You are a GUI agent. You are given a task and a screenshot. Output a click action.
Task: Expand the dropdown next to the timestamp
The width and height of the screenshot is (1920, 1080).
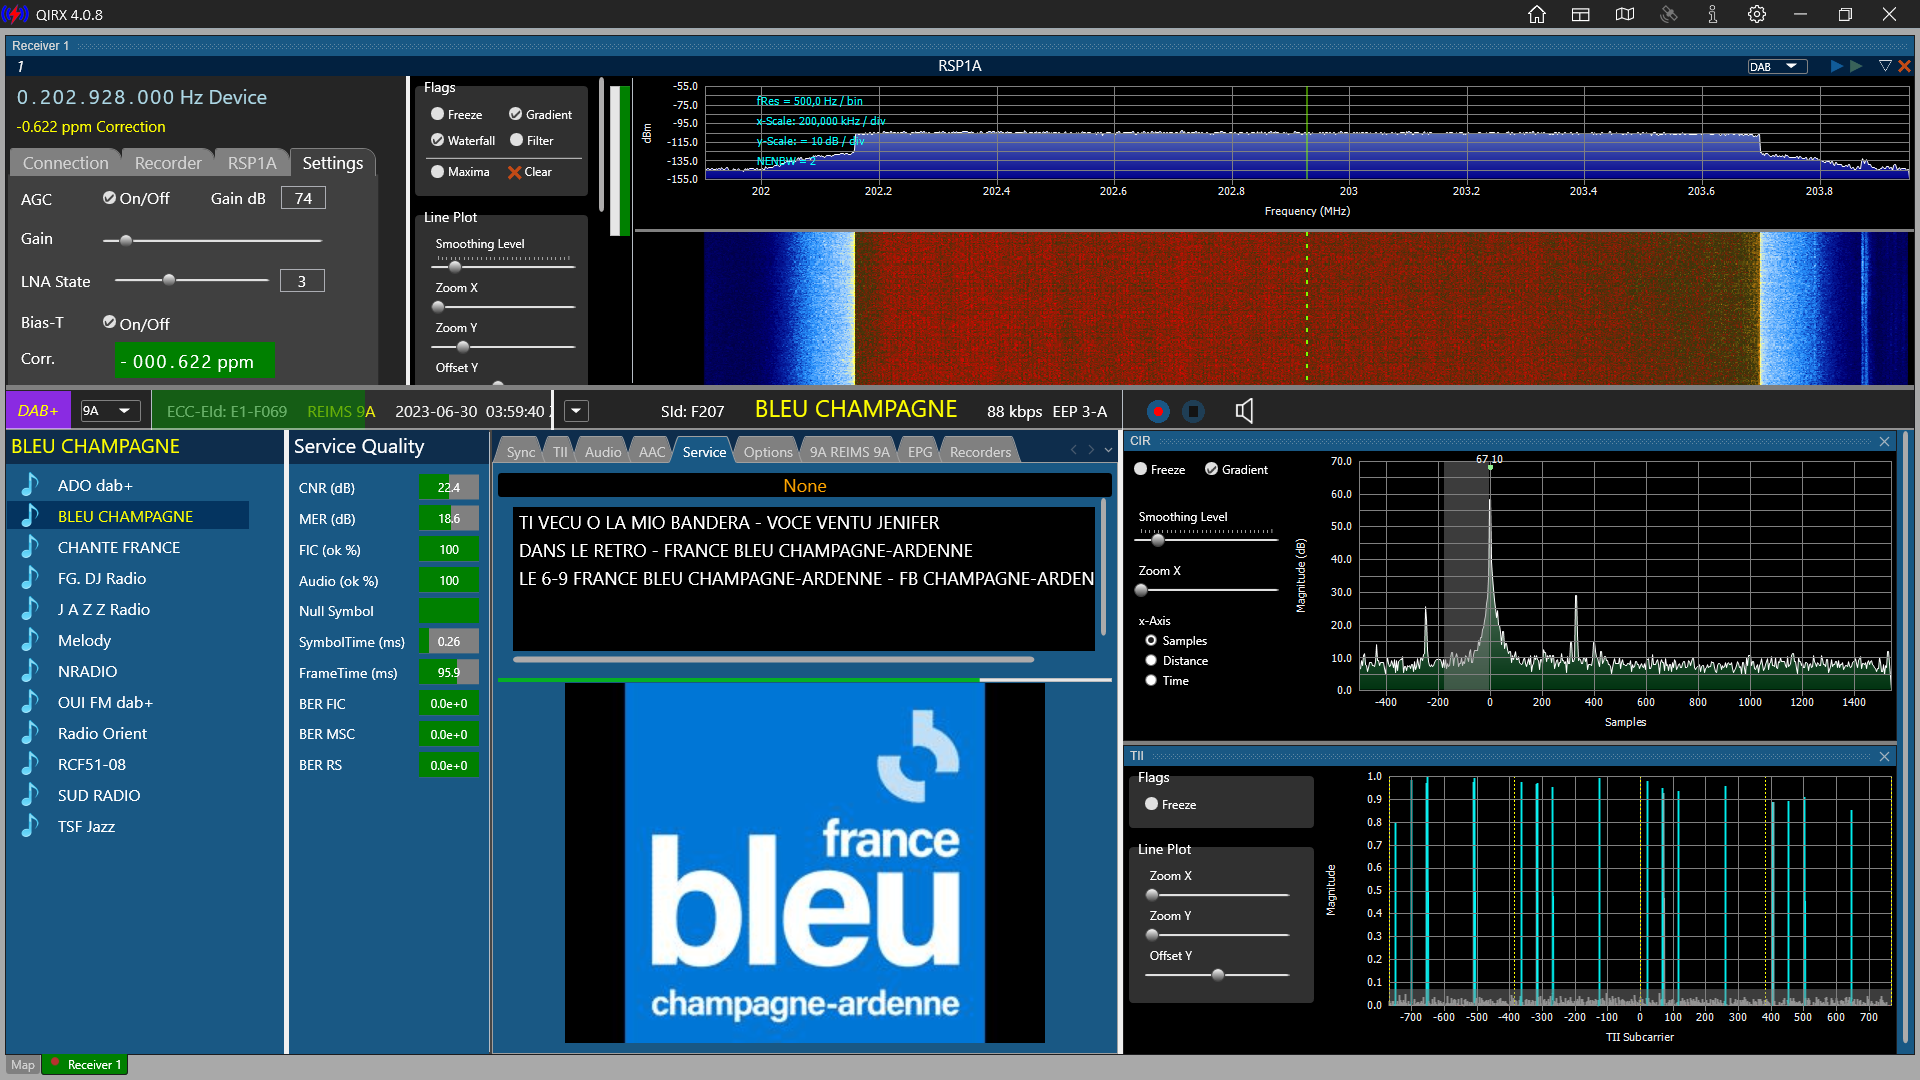(576, 411)
